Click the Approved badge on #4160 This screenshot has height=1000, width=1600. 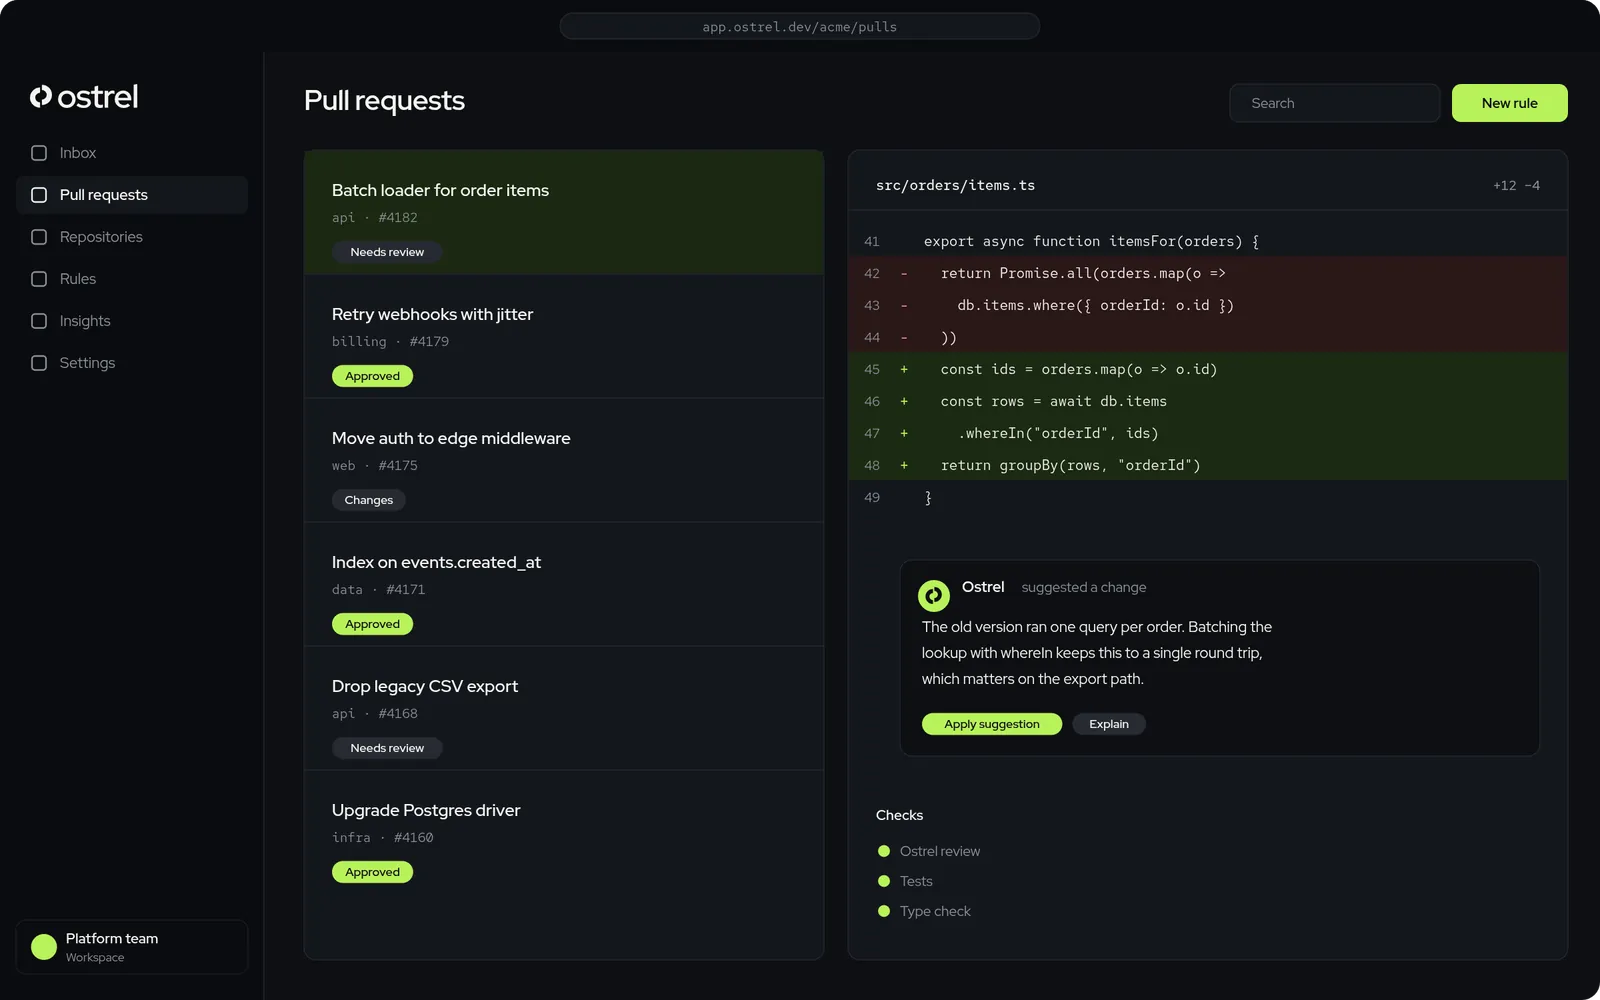pos(372,872)
